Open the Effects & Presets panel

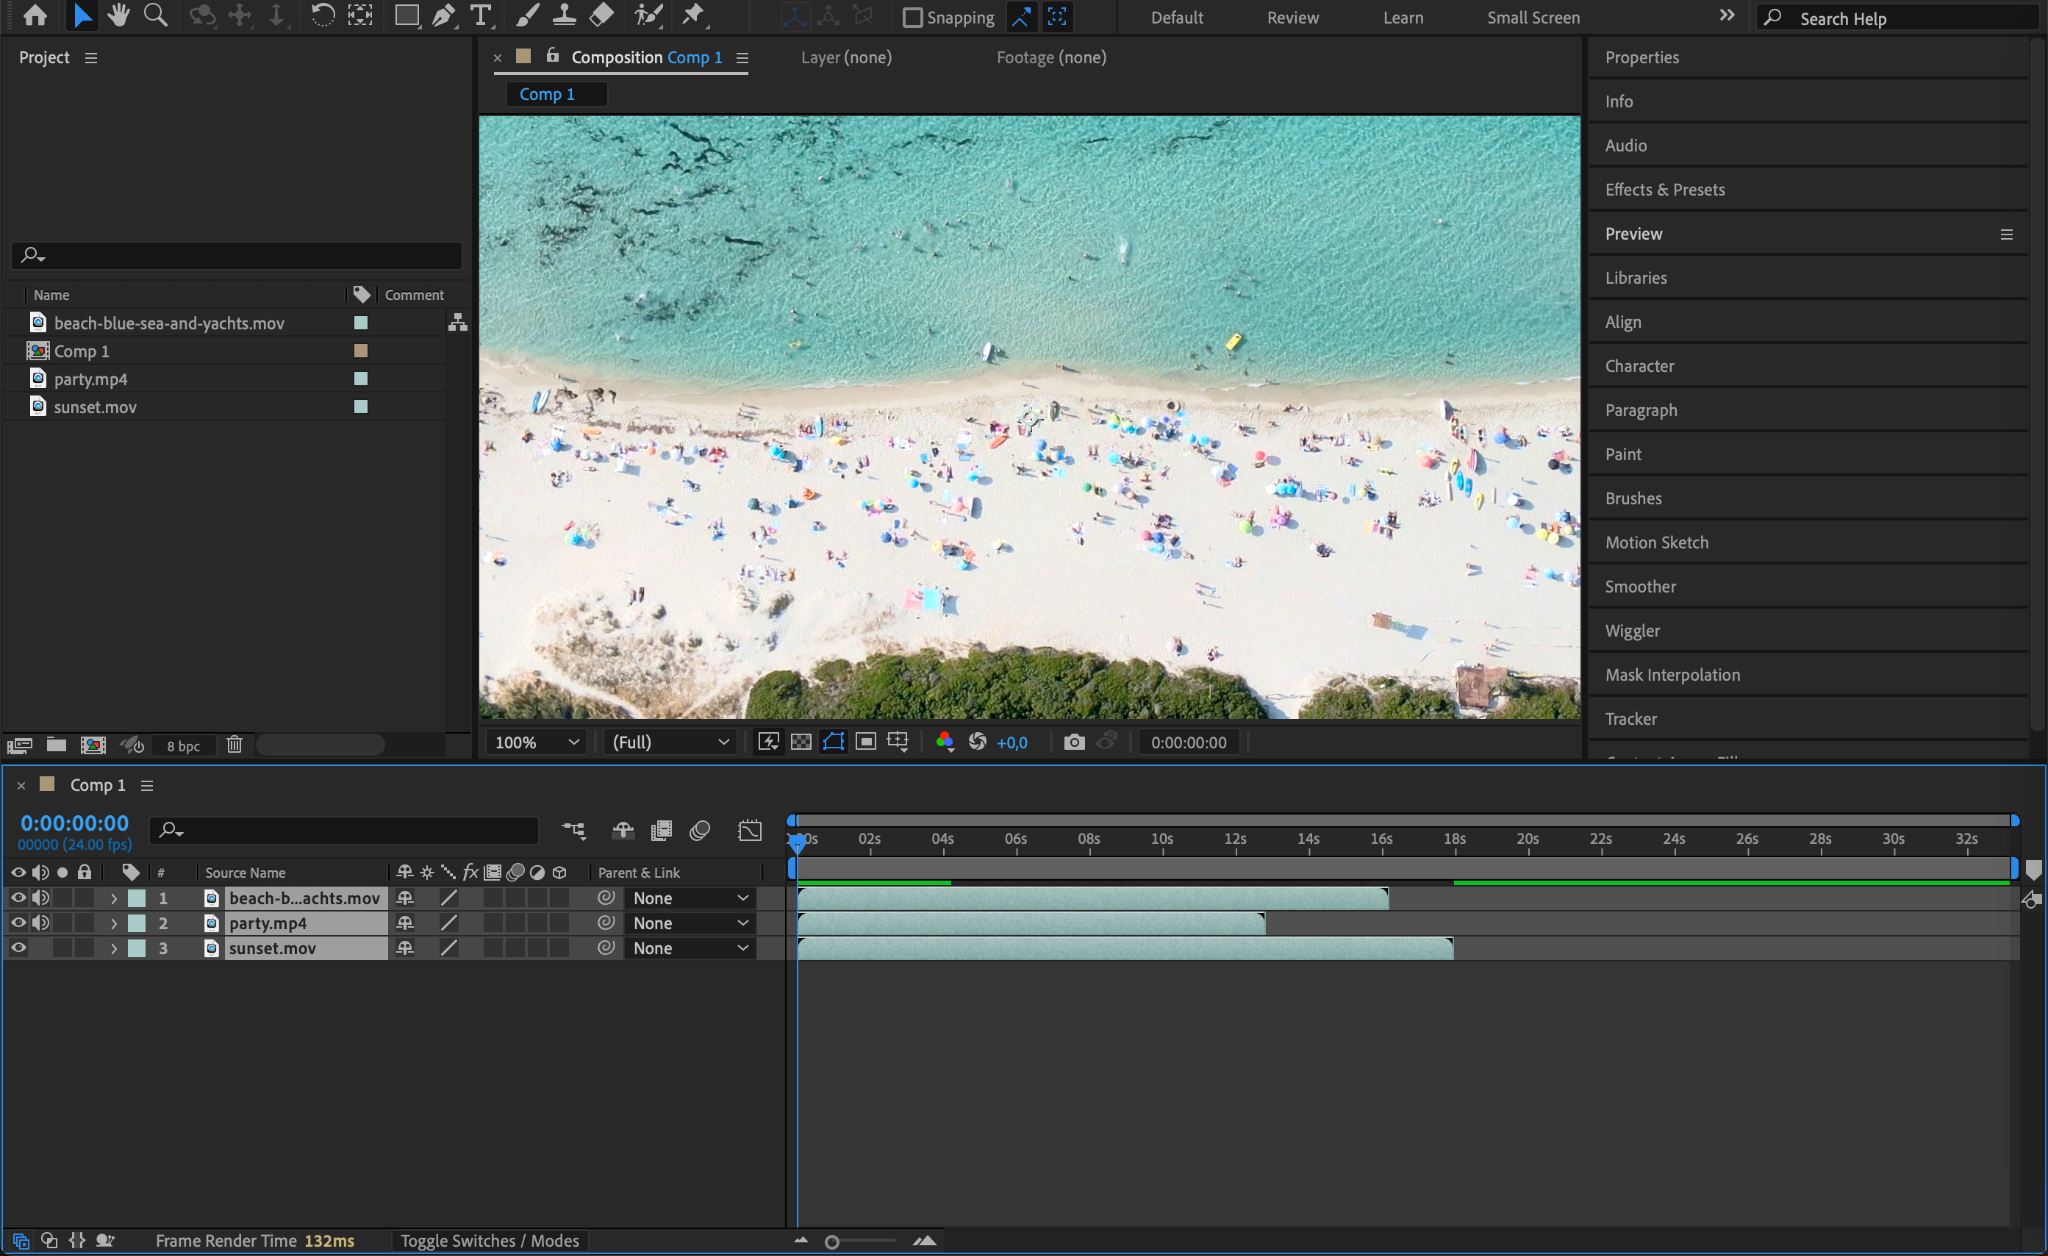pyautogui.click(x=1664, y=189)
